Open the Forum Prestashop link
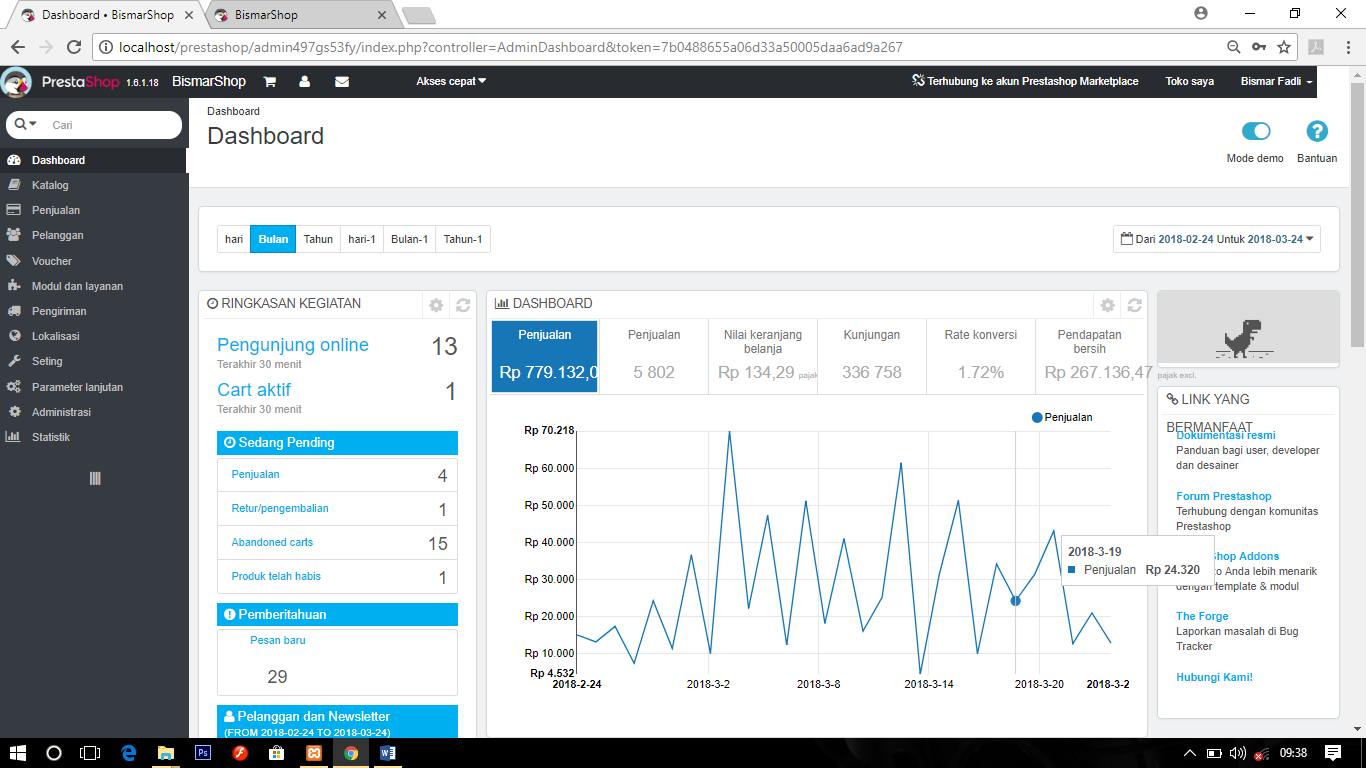Image resolution: width=1366 pixels, height=768 pixels. pos(1224,496)
